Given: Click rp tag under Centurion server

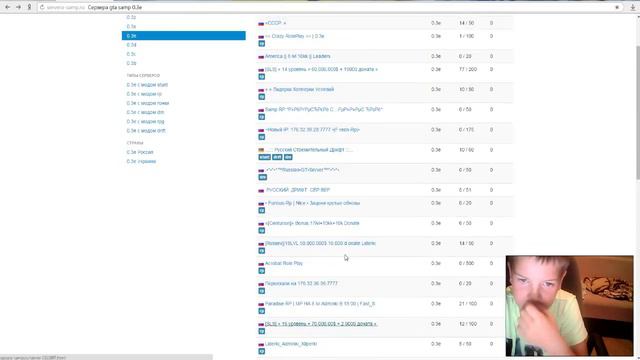Looking at the screenshot, I should [262, 231].
